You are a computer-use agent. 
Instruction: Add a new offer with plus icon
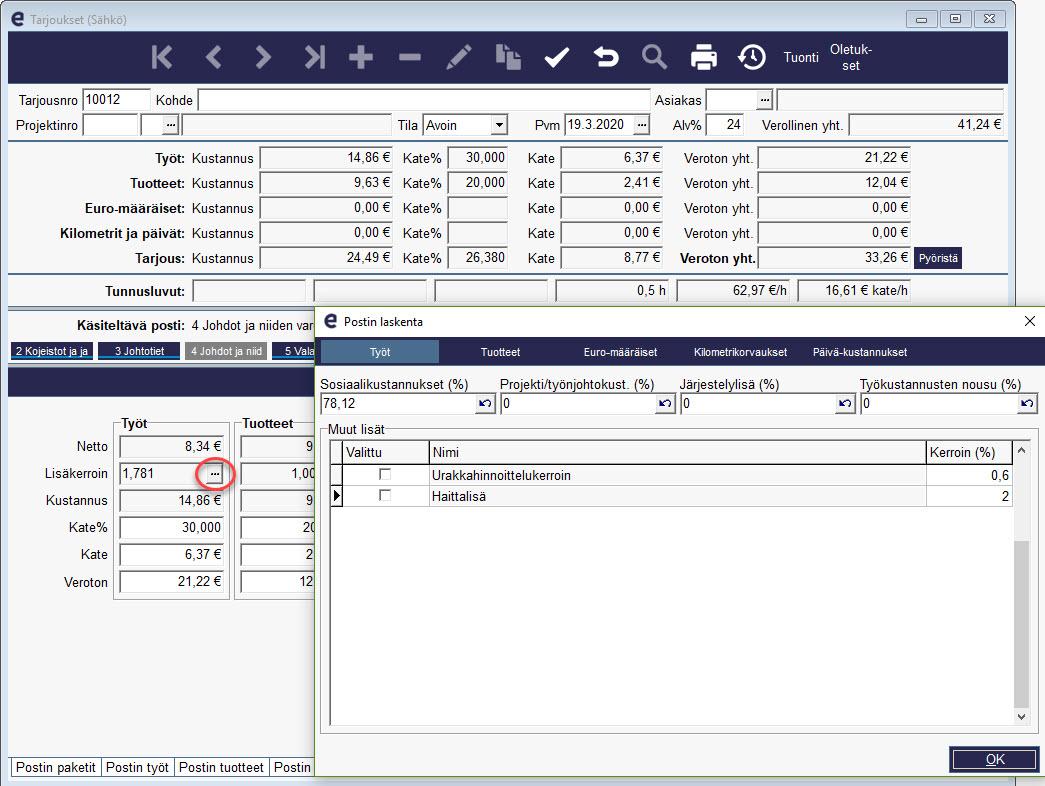[x=361, y=57]
